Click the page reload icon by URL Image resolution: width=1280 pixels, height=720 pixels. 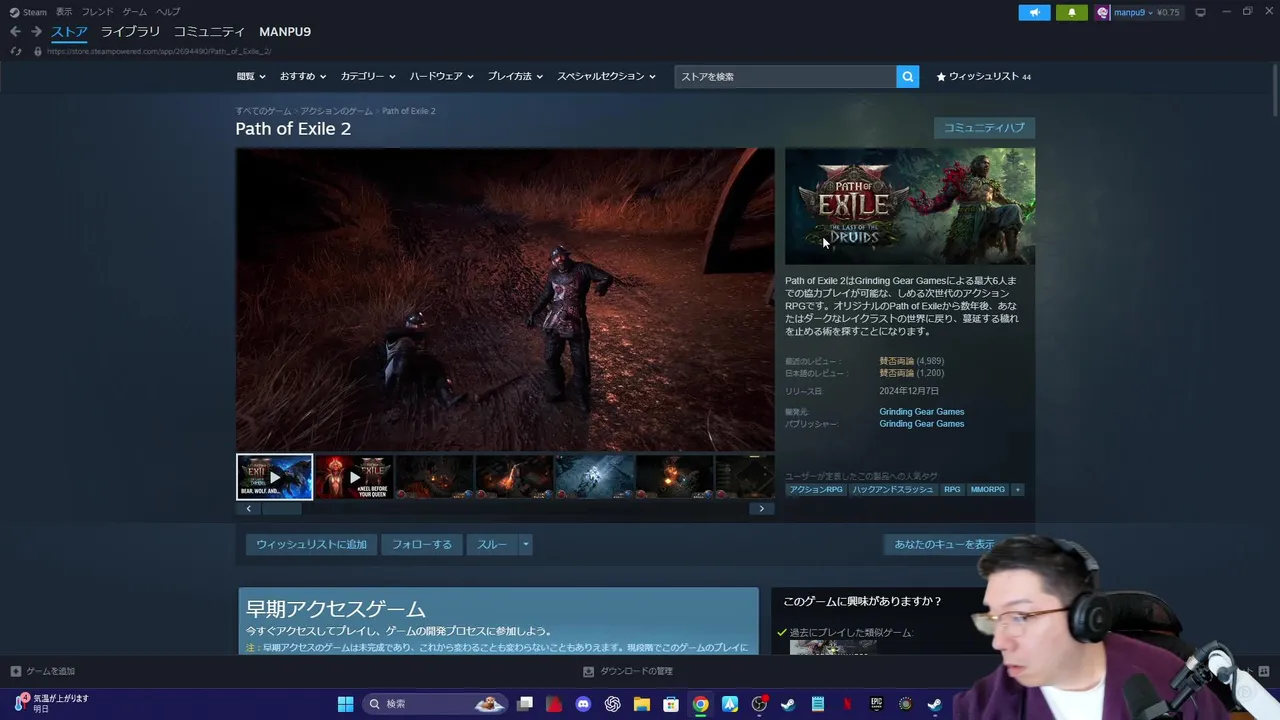click(x=15, y=51)
